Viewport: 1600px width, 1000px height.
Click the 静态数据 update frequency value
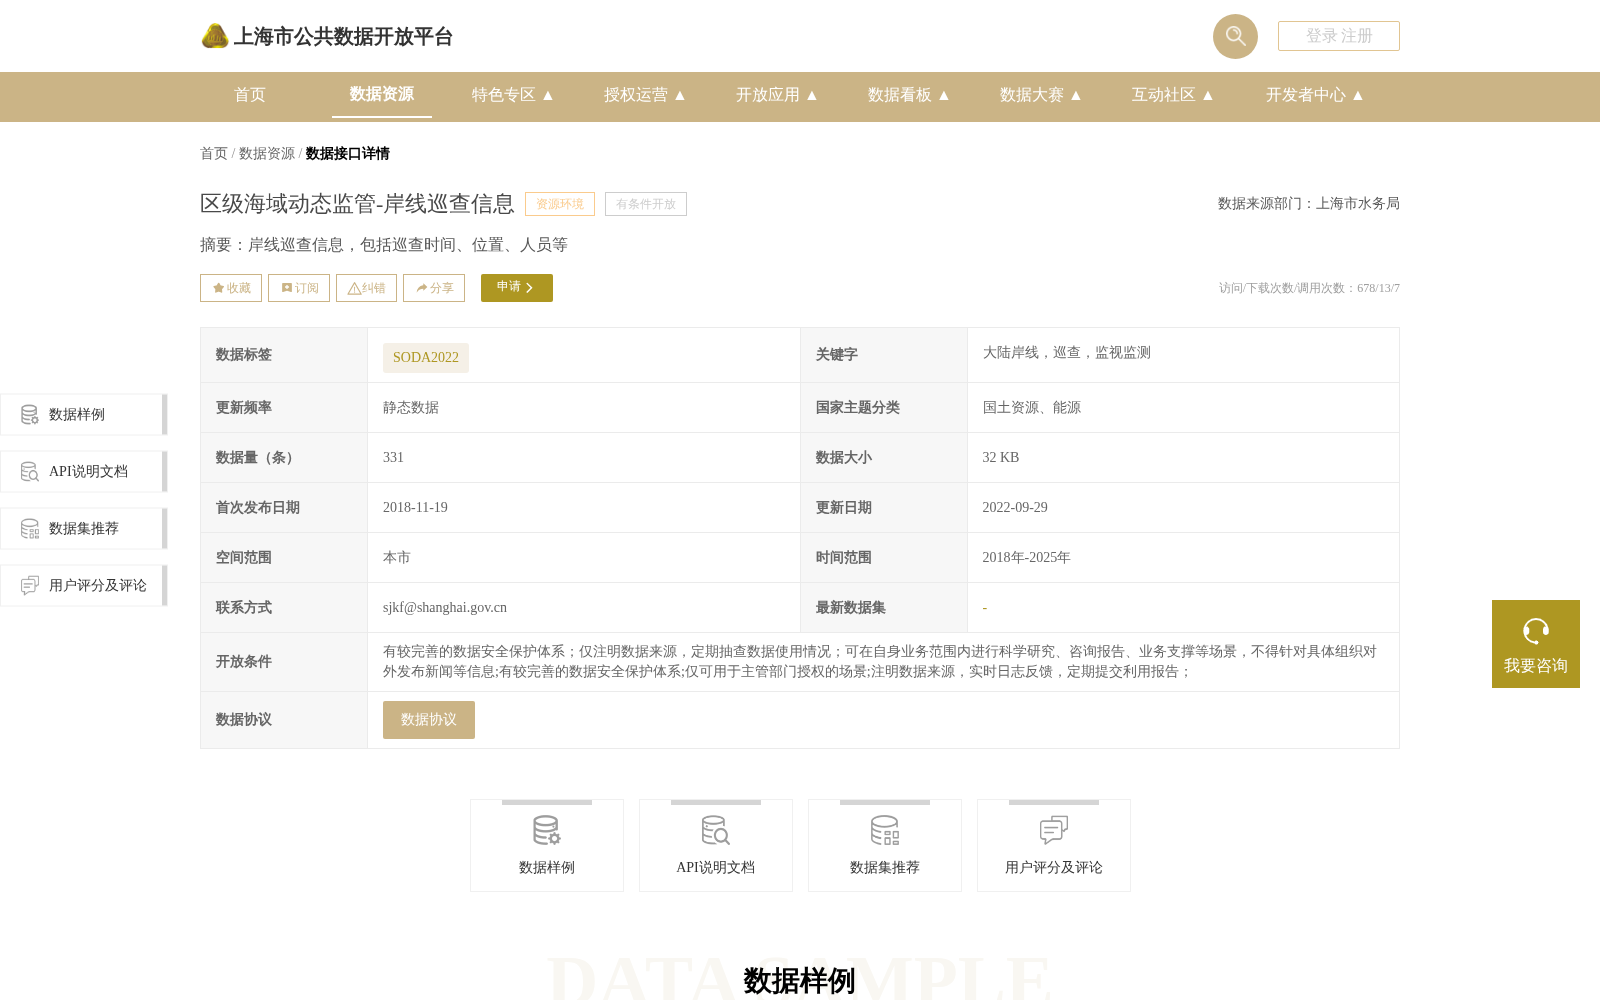411,407
